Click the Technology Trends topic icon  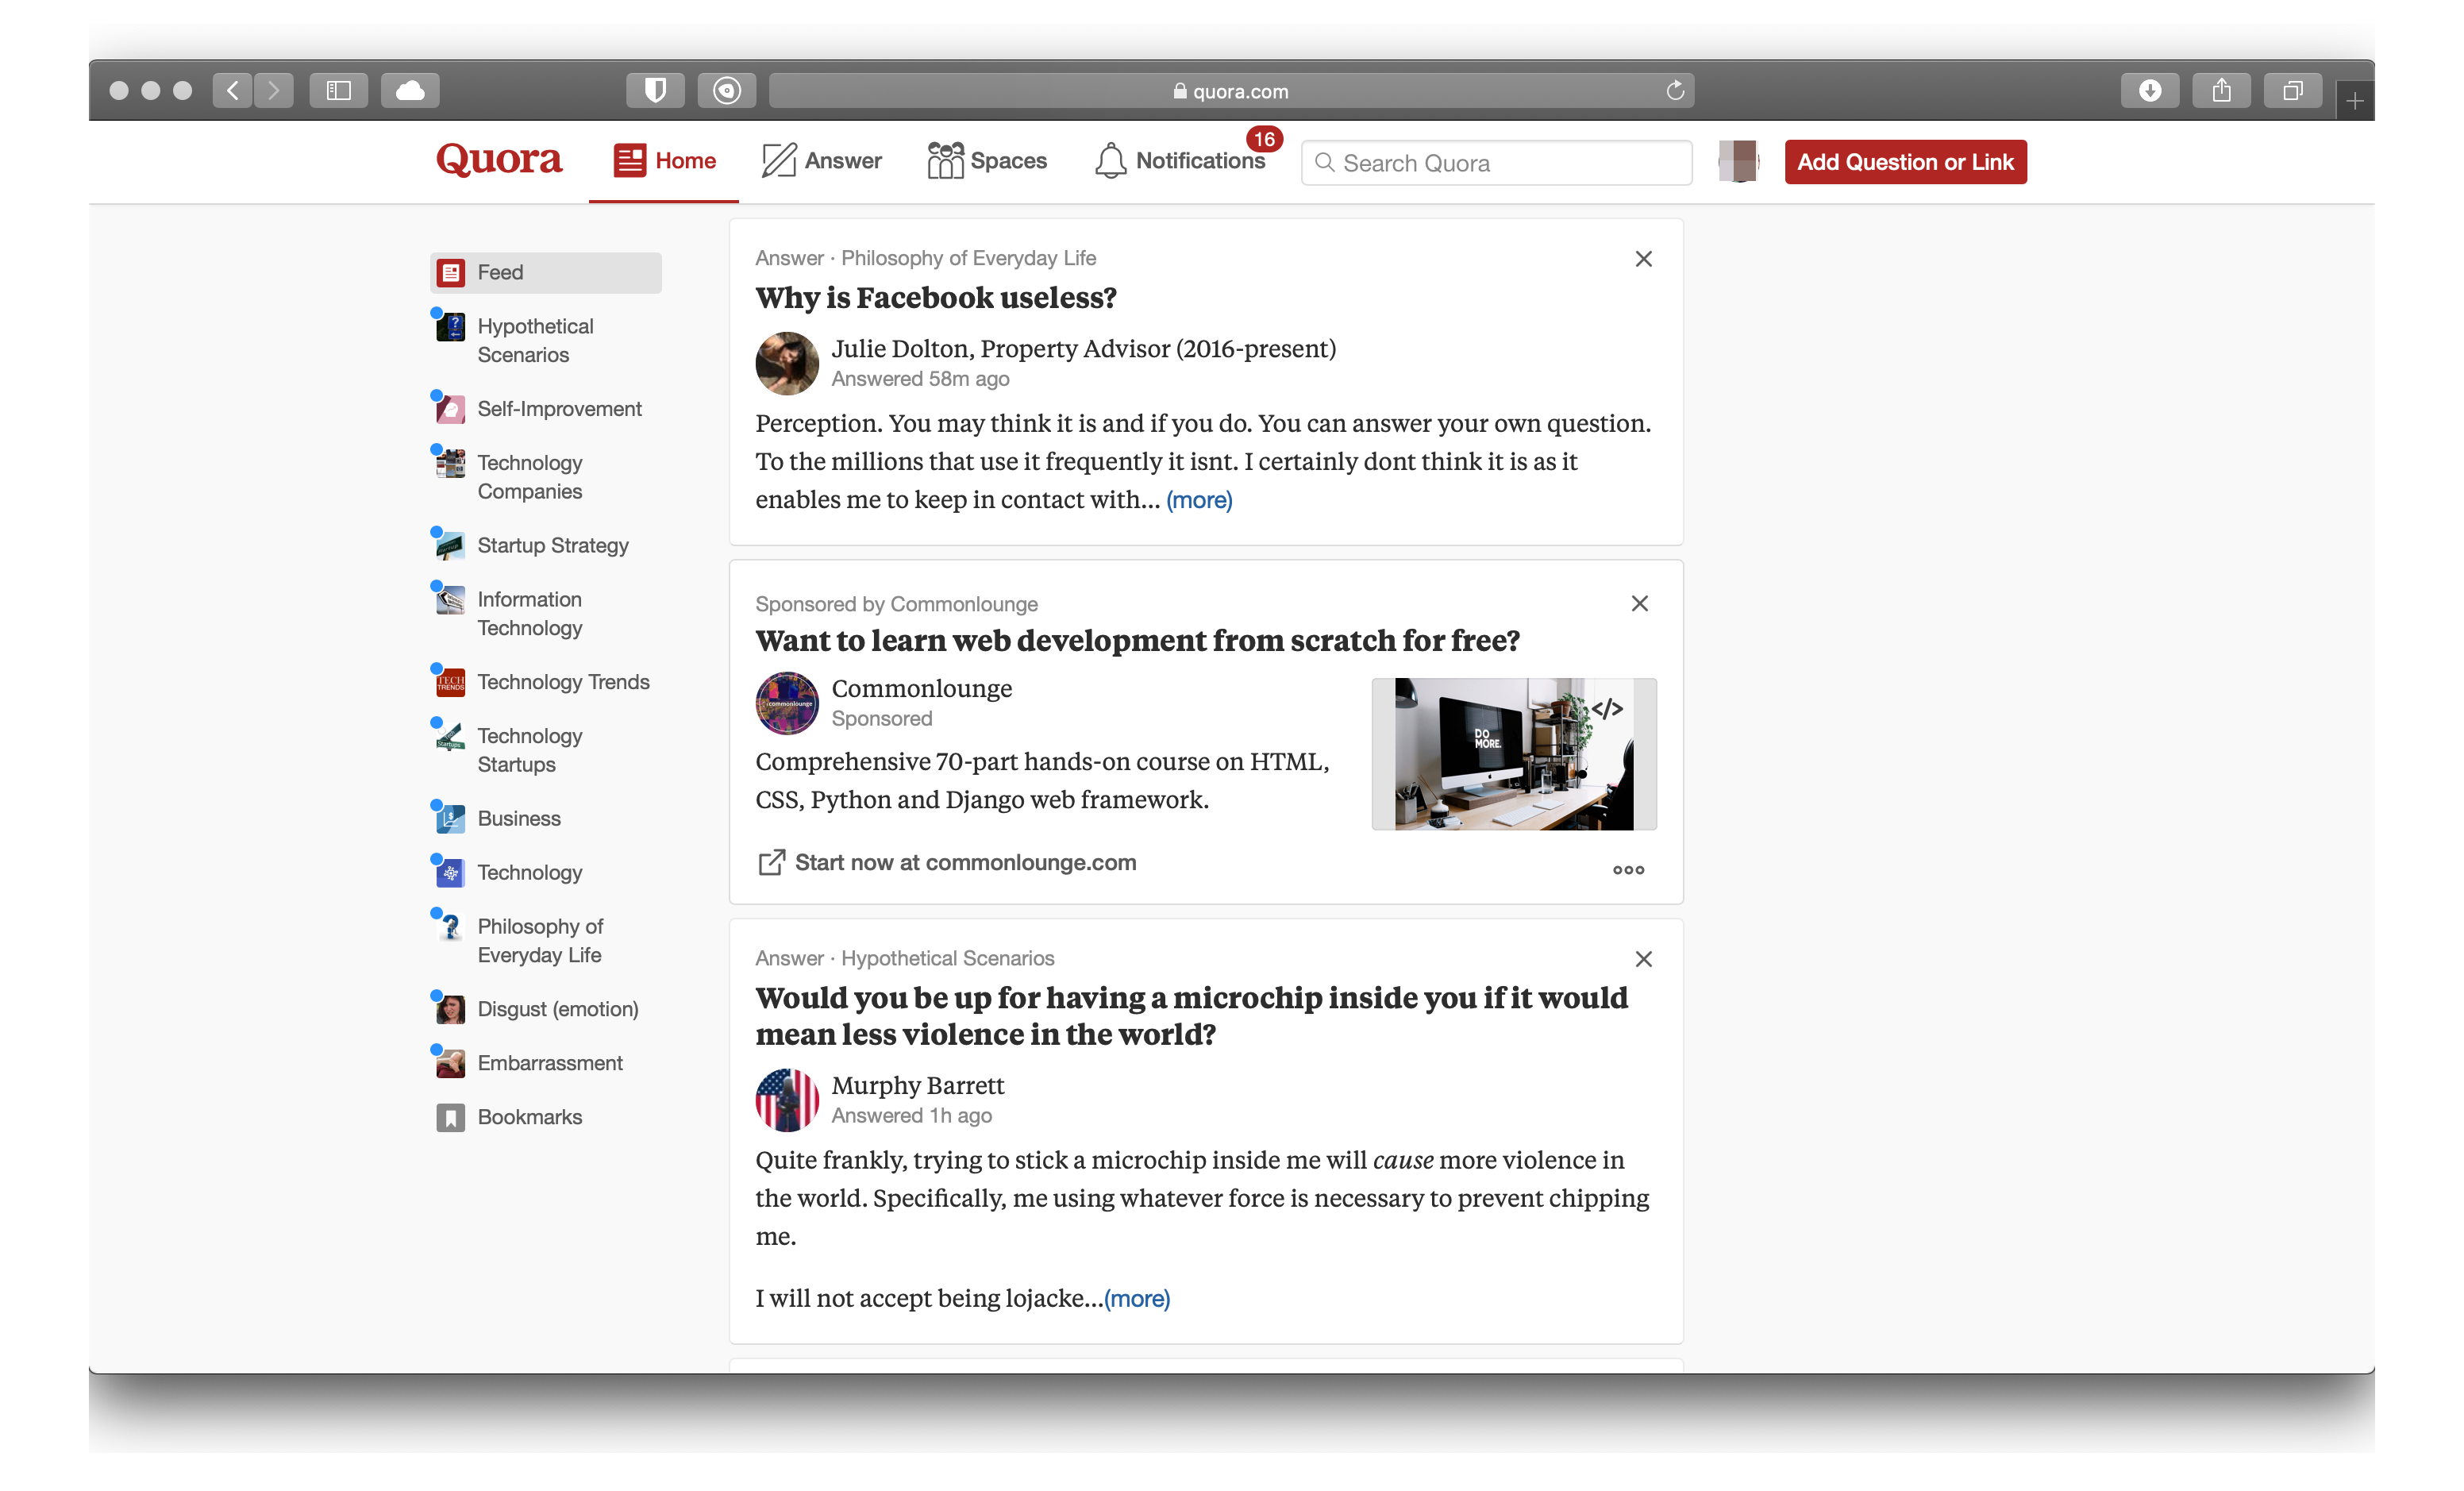451,682
